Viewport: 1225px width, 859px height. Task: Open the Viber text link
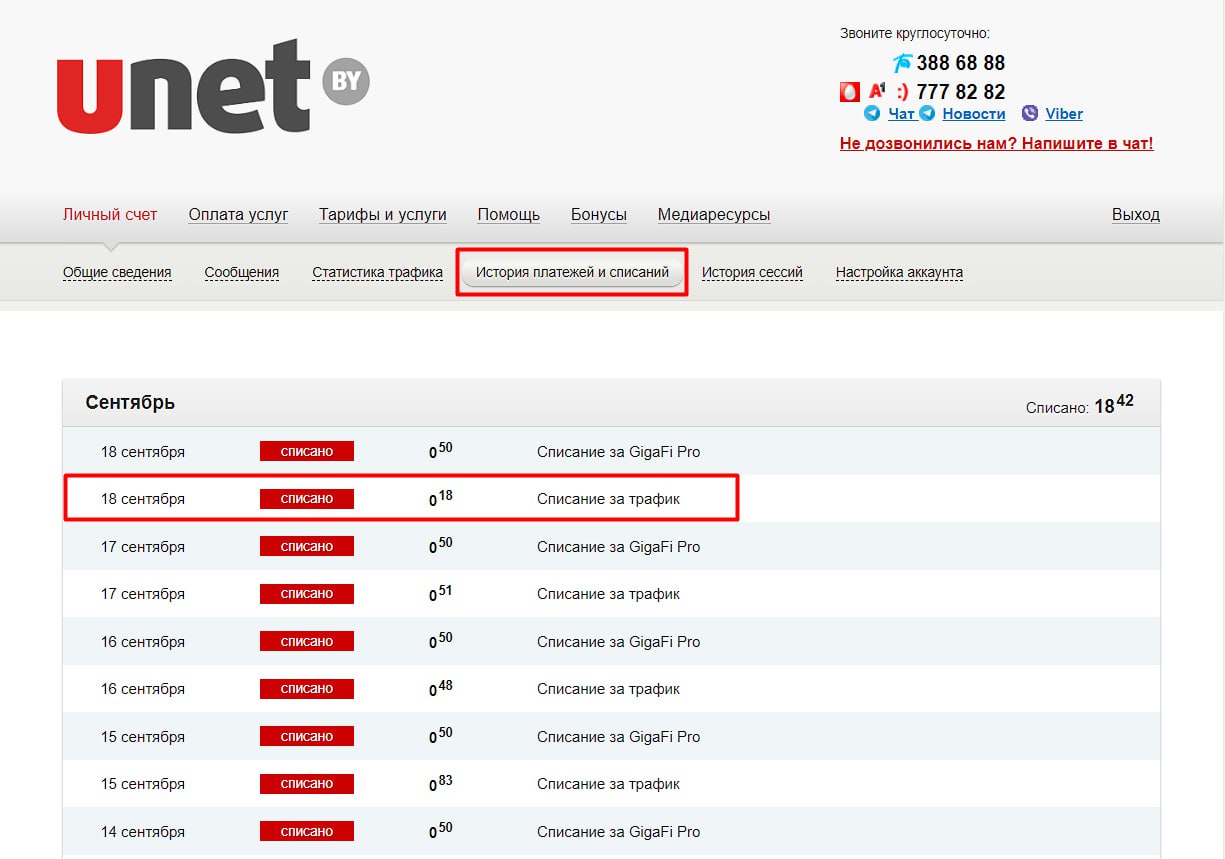[1064, 114]
